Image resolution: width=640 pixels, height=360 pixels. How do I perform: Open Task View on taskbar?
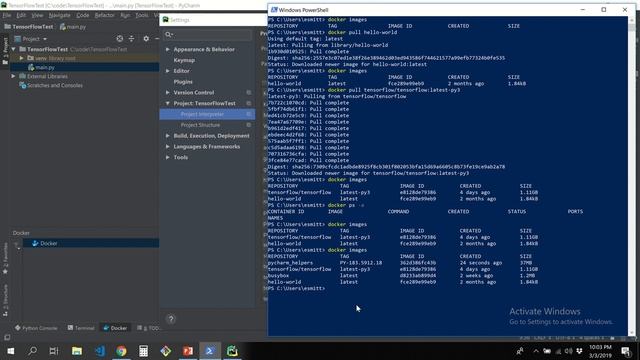[x=54, y=351]
